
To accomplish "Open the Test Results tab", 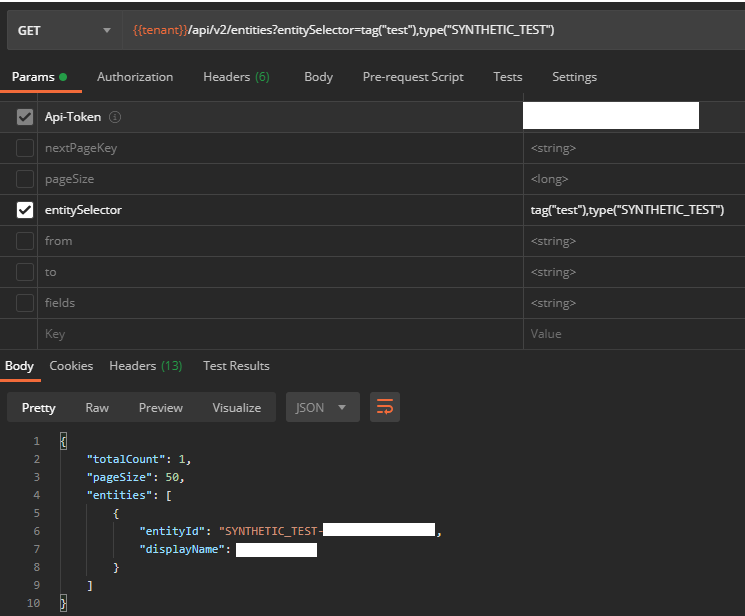I will (236, 366).
